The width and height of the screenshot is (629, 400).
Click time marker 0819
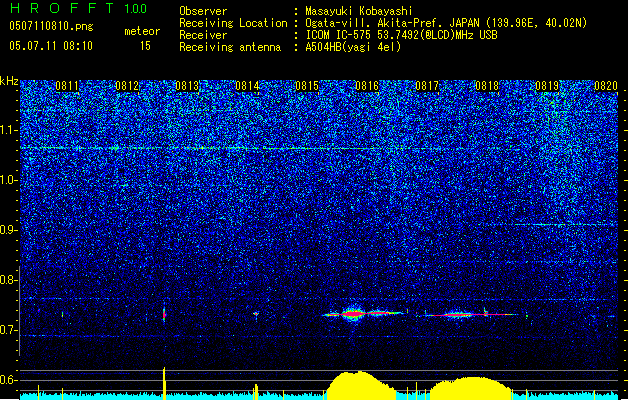tap(547, 86)
